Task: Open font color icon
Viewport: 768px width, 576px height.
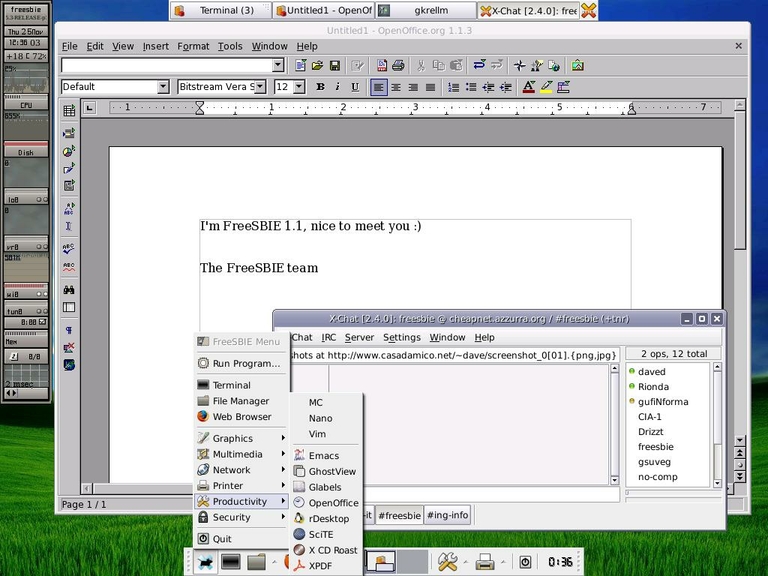Action: coord(528,87)
